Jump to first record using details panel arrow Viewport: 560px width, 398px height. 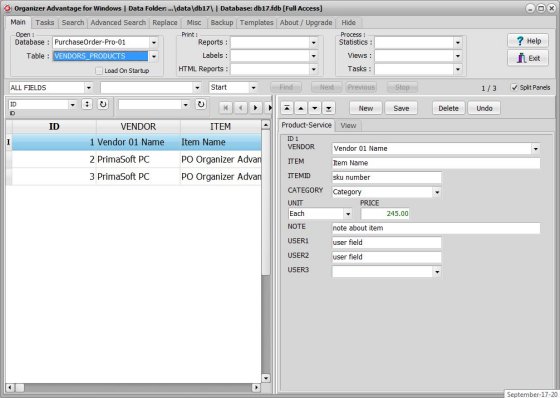click(x=287, y=108)
